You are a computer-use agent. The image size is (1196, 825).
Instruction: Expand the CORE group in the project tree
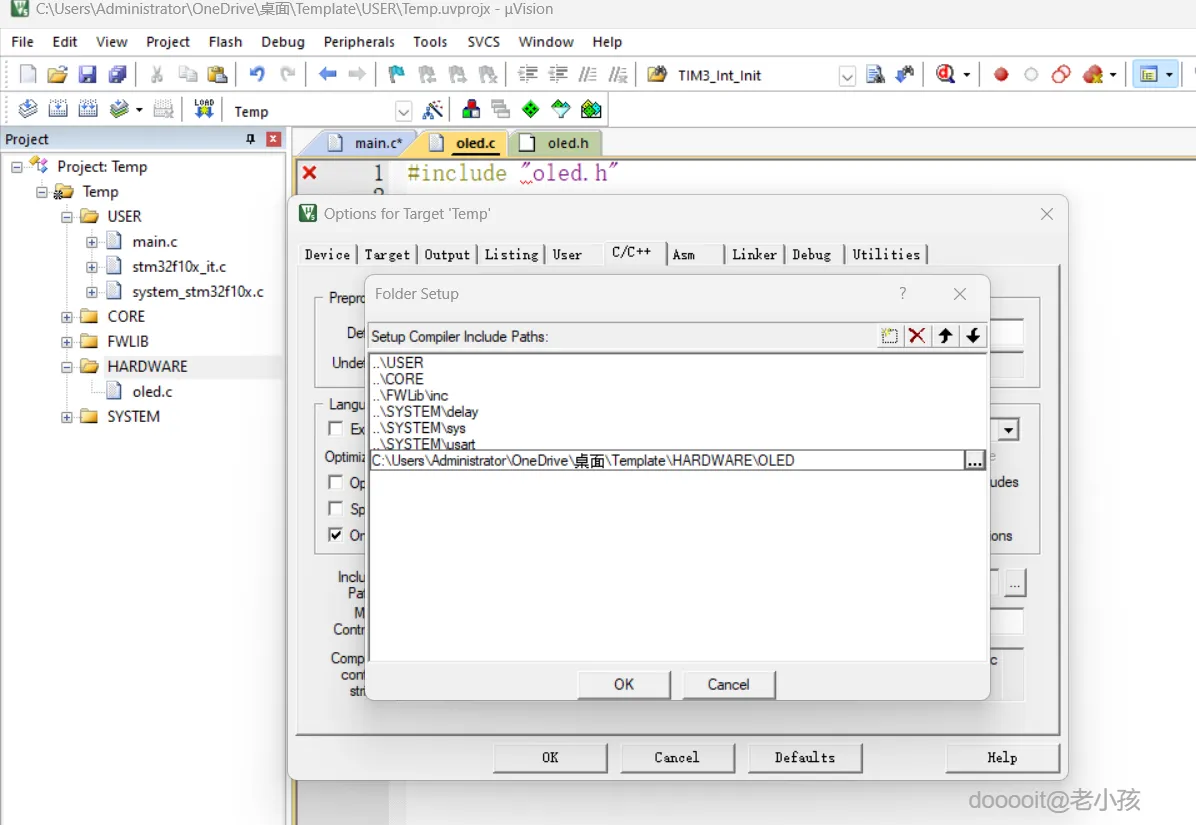point(67,317)
